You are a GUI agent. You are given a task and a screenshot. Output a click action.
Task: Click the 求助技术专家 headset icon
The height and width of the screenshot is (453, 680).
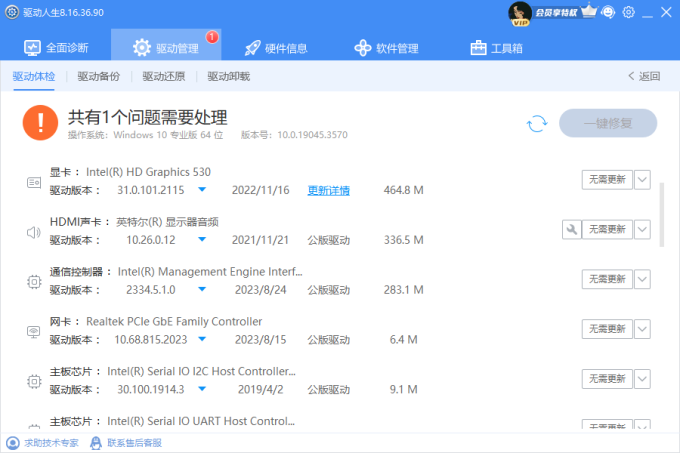(x=13, y=443)
